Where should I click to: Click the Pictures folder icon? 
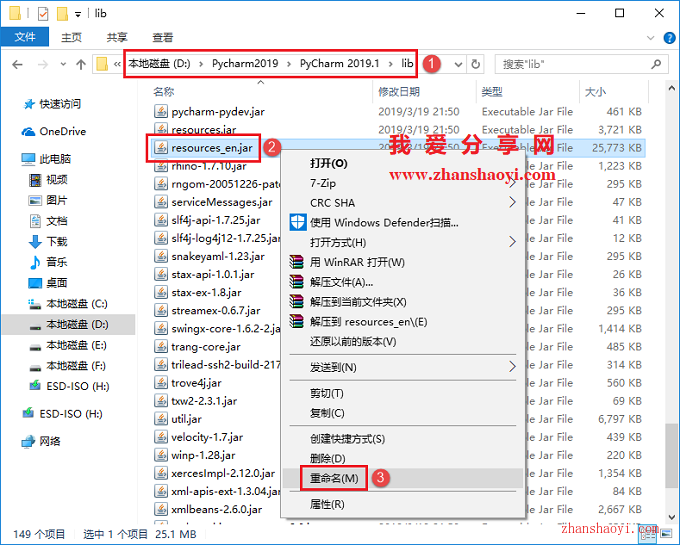(35, 200)
